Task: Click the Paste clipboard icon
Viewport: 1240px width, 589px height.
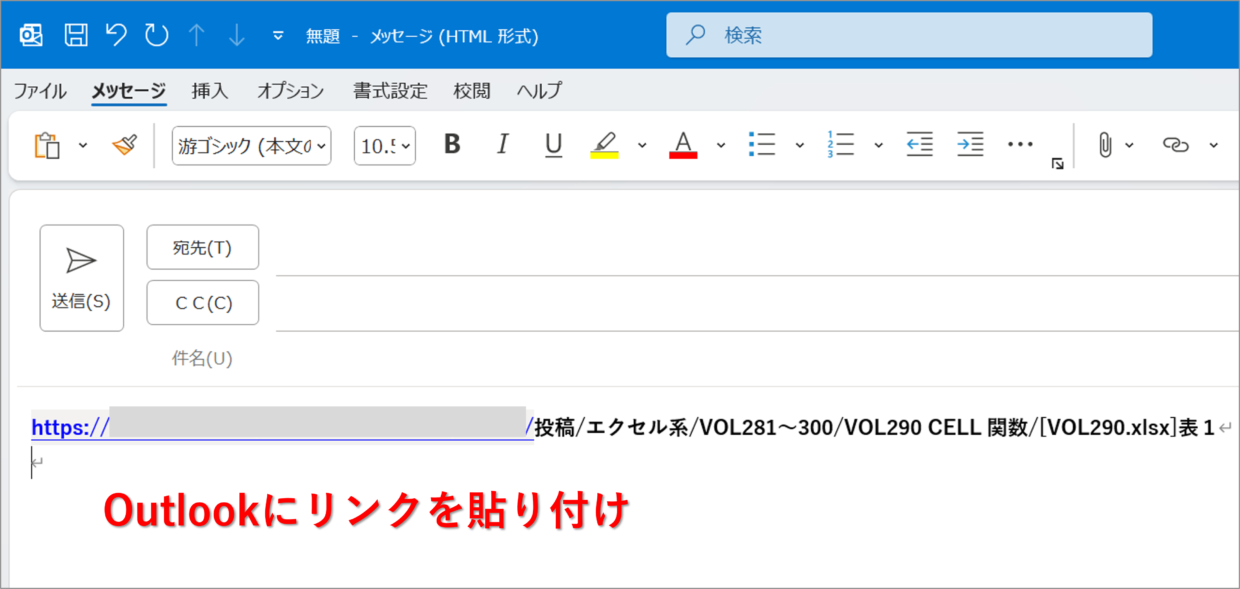Action: click(x=47, y=145)
